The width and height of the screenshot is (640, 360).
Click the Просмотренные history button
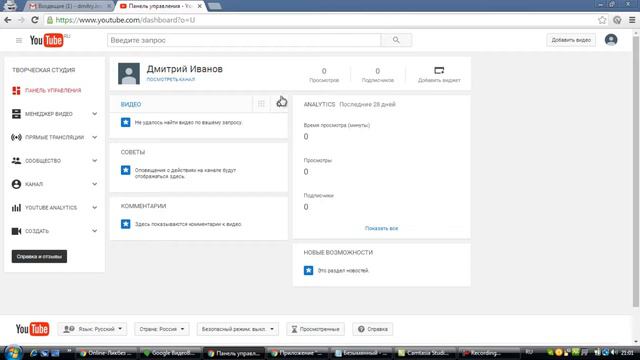[315, 329]
